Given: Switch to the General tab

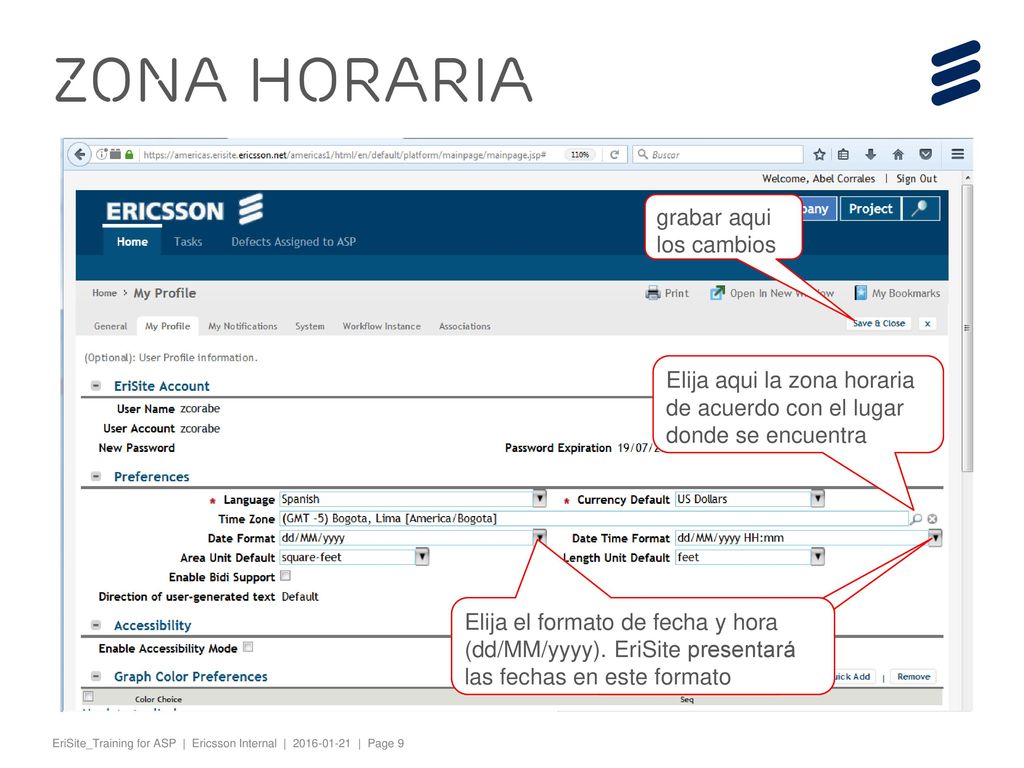Looking at the screenshot, I should (x=110, y=326).
